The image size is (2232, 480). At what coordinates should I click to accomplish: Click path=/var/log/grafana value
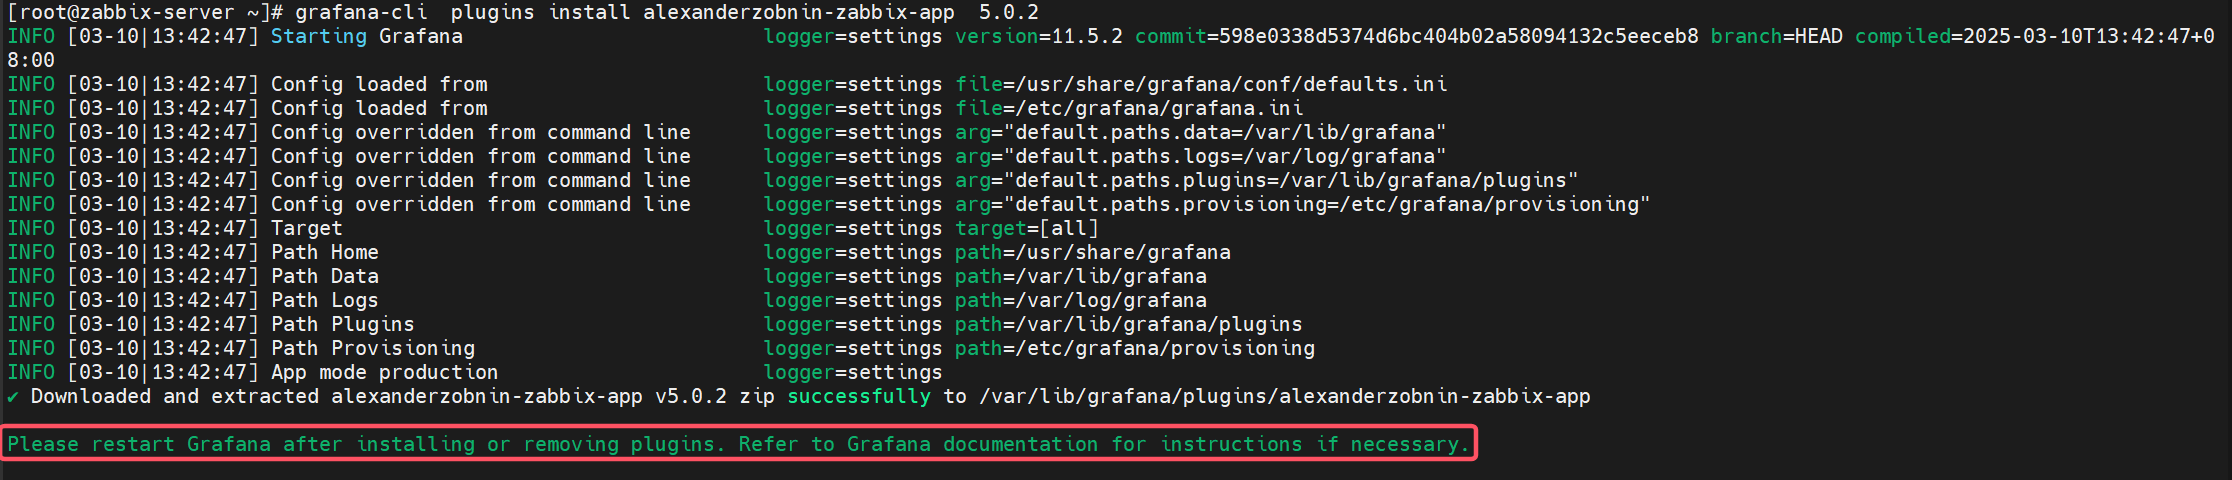tap(1081, 301)
